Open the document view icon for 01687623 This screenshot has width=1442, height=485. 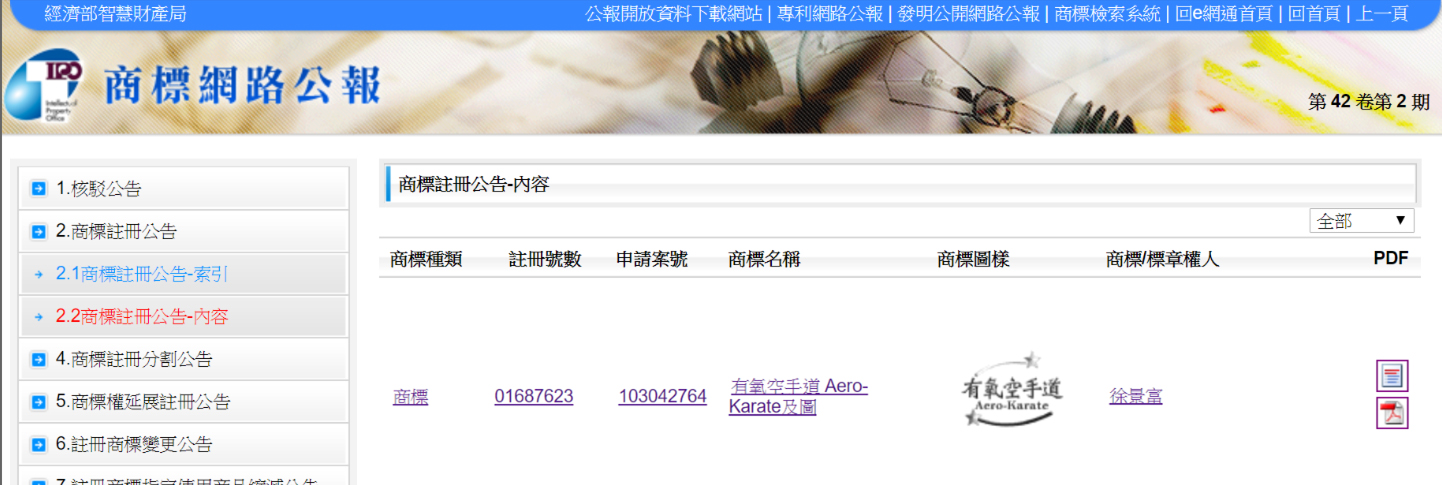coord(1392,376)
